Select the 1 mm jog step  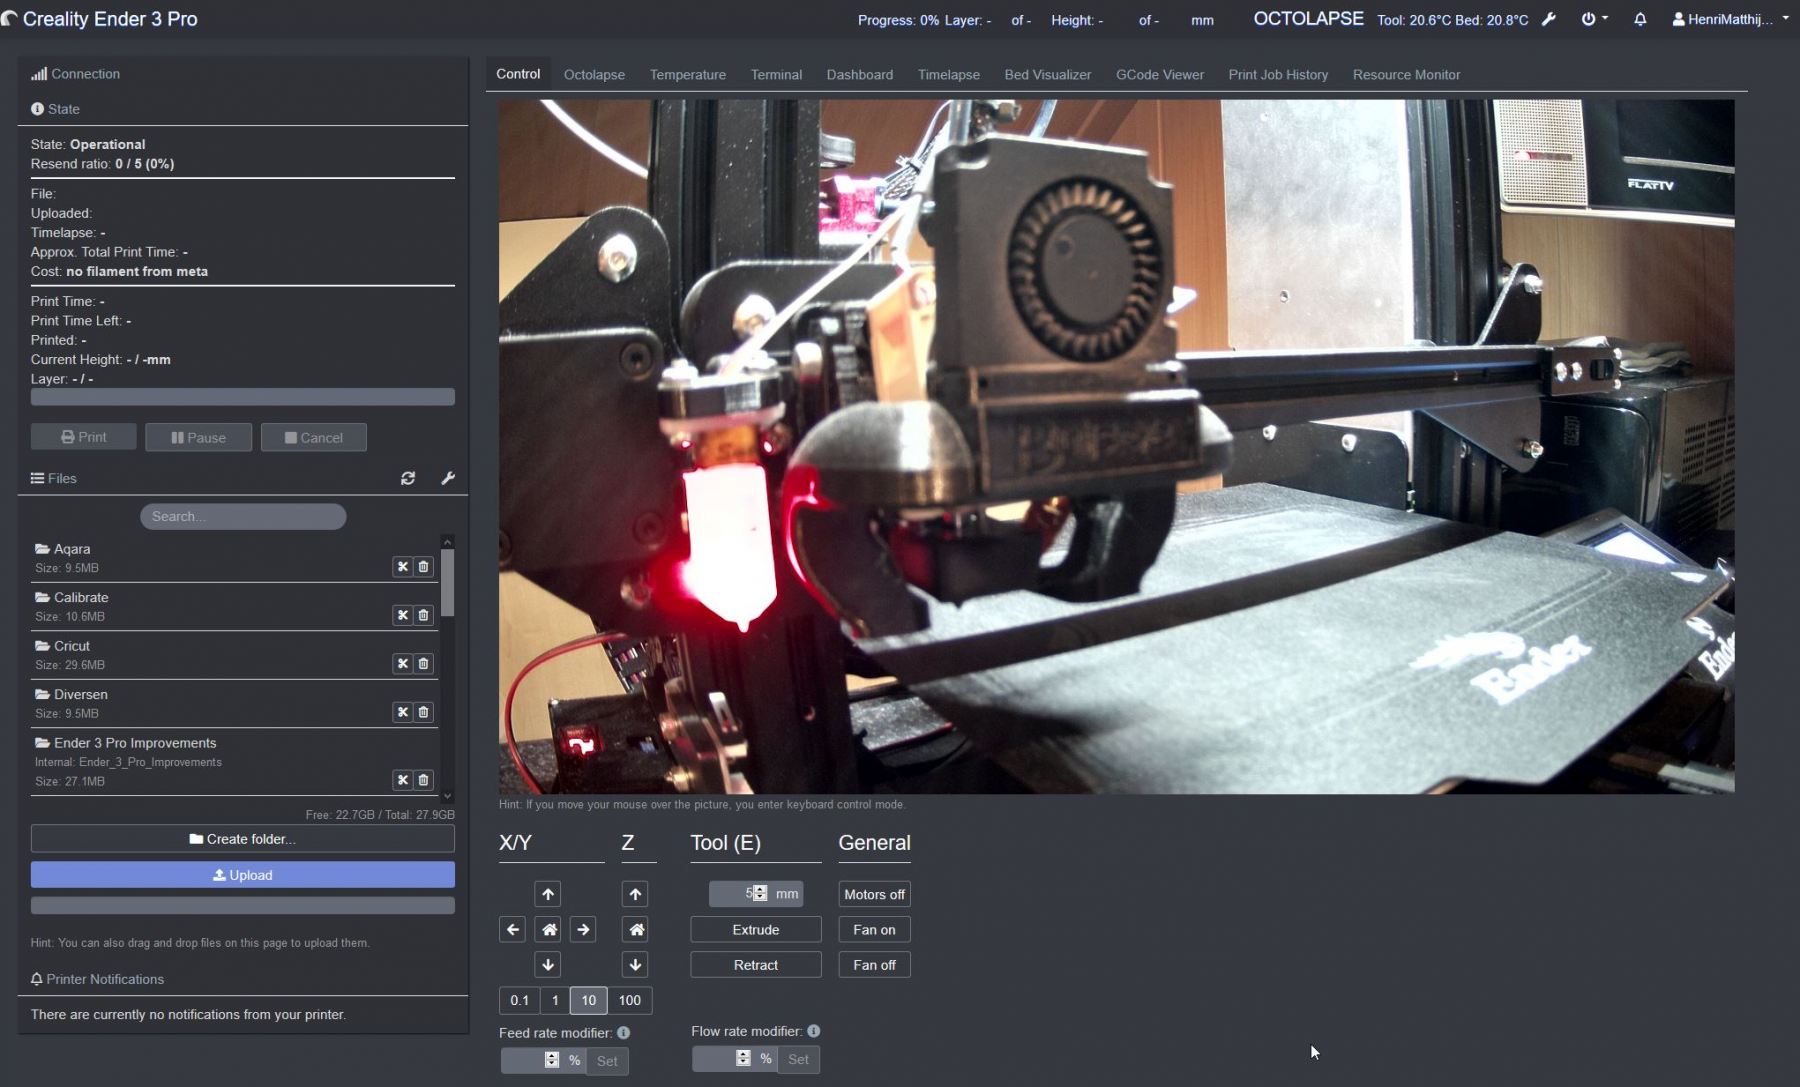tap(555, 1000)
